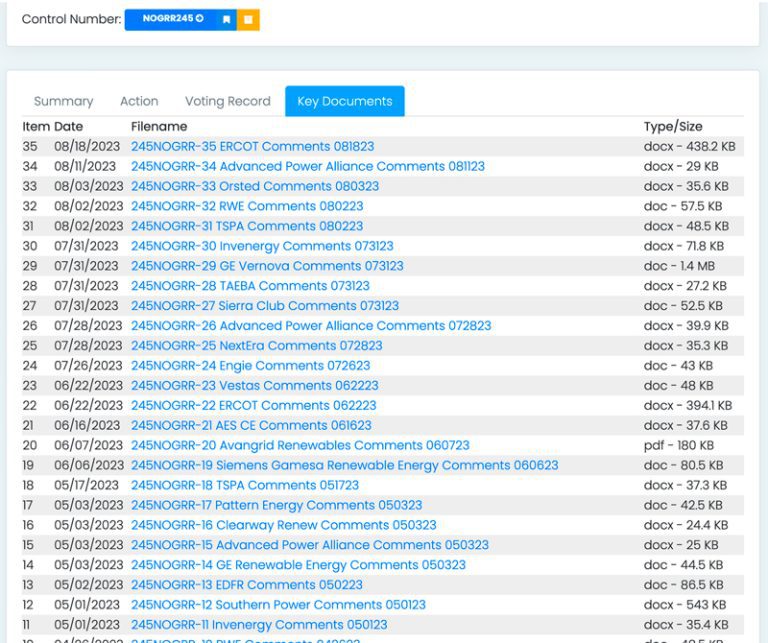Screen dimensions: 768x643
Task: Open the Voting Record tab
Action: coord(228,101)
